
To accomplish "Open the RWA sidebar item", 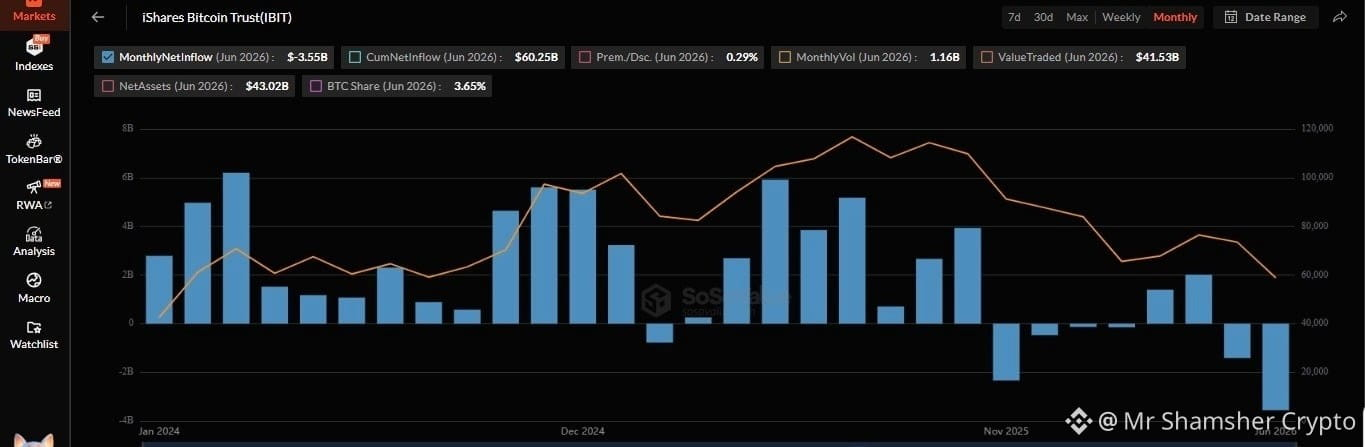I will tap(34, 194).
